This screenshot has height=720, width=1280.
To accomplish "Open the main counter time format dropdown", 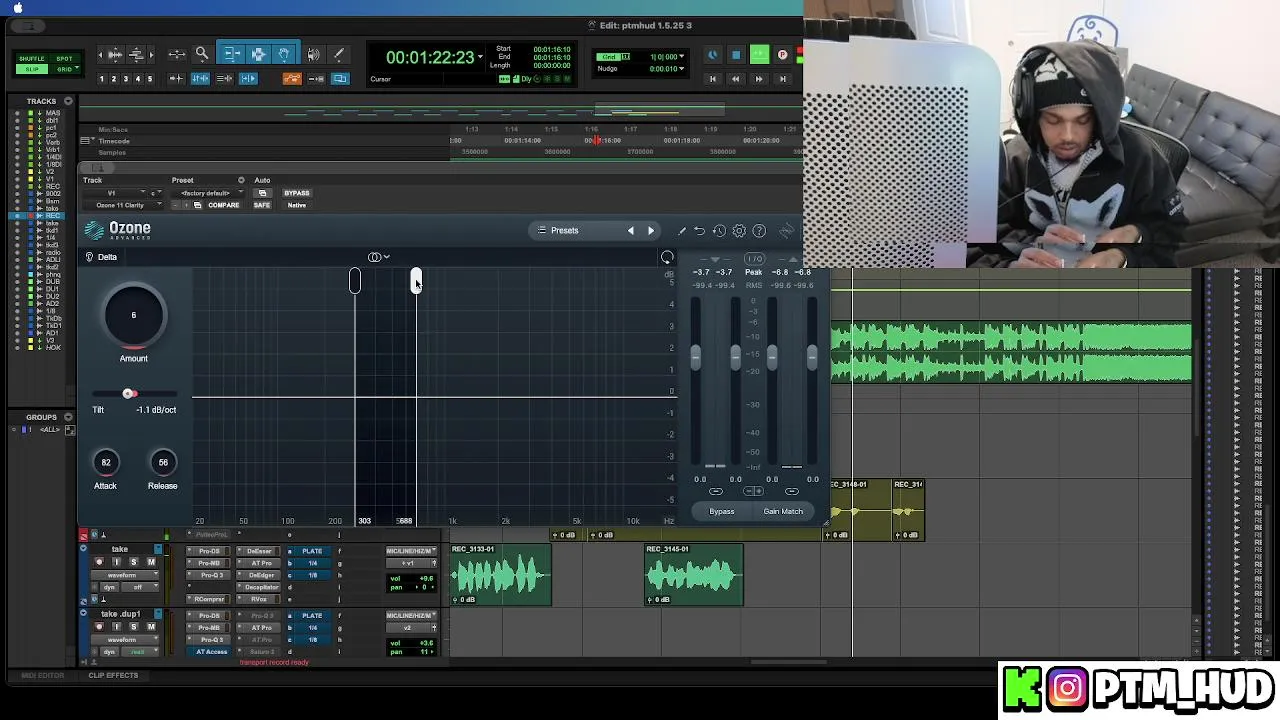I will (x=481, y=57).
